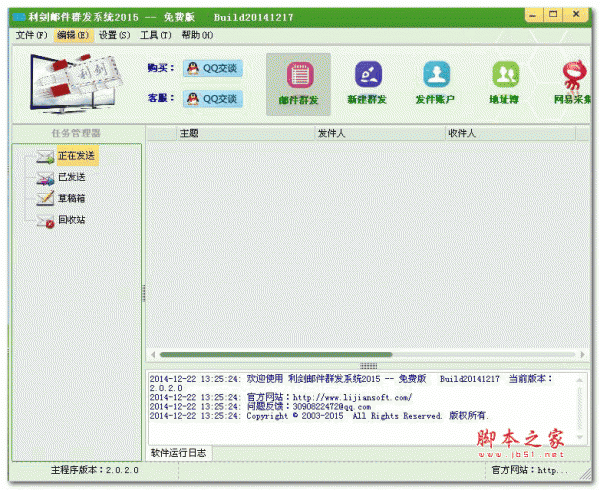
Task: Open 发件账户 sender accounts icon
Action: pos(435,83)
